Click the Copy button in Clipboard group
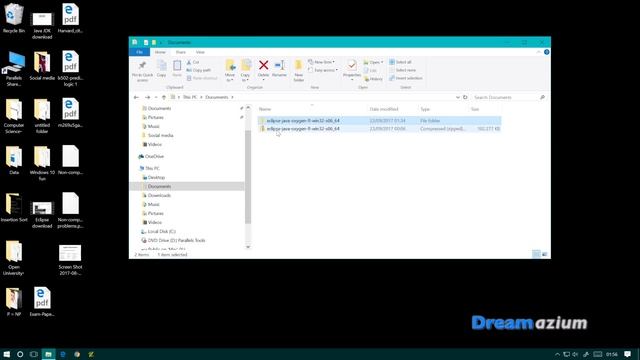 pos(162,69)
